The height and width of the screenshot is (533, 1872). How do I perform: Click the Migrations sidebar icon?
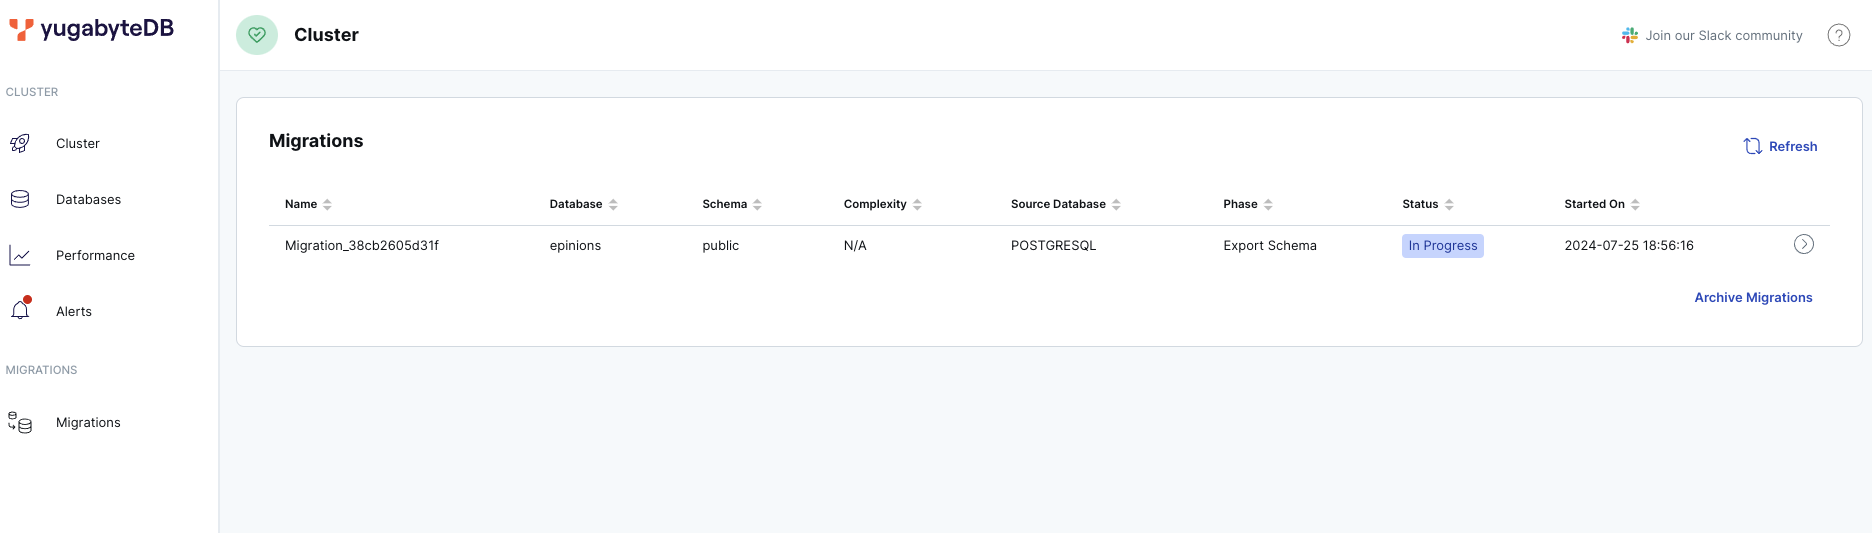tap(20, 423)
